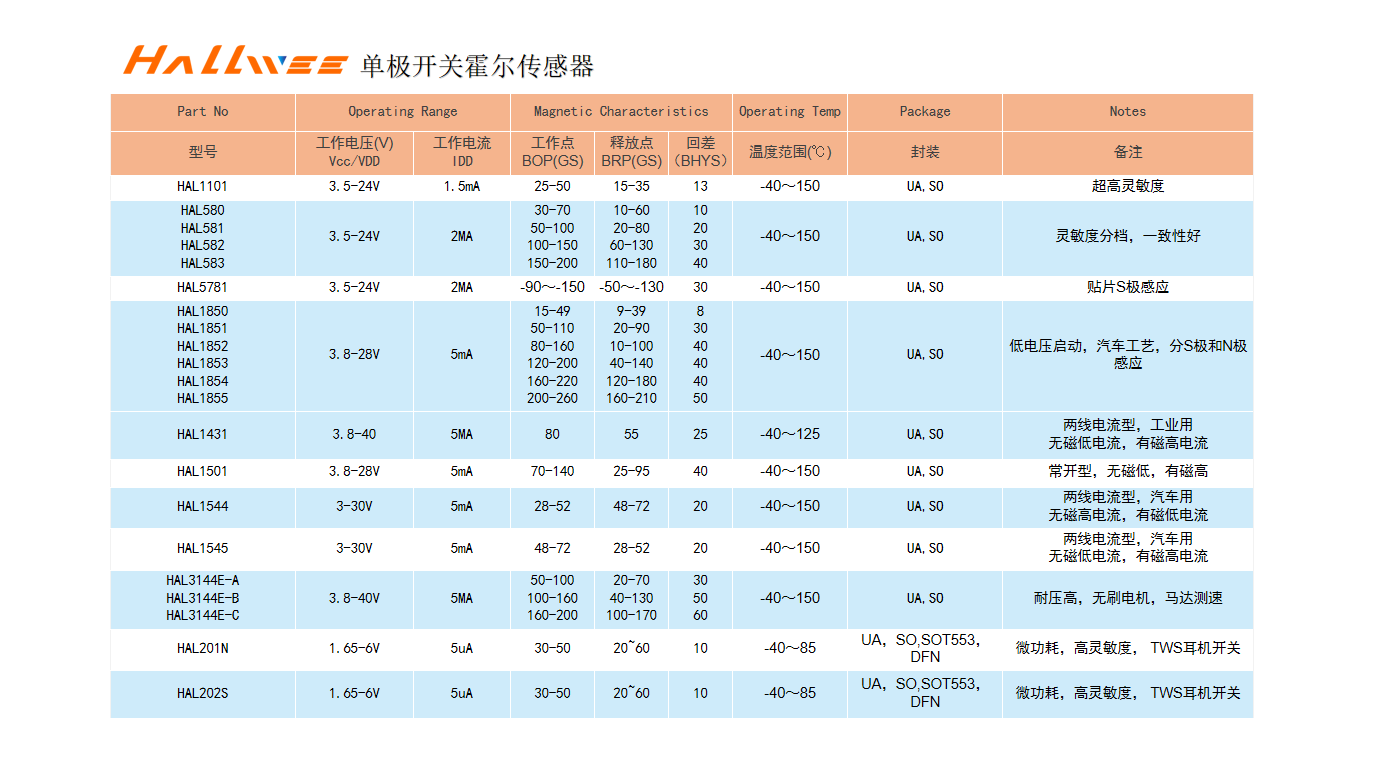Select part number HAL5781
1394x784 pixels.
tap(203, 288)
